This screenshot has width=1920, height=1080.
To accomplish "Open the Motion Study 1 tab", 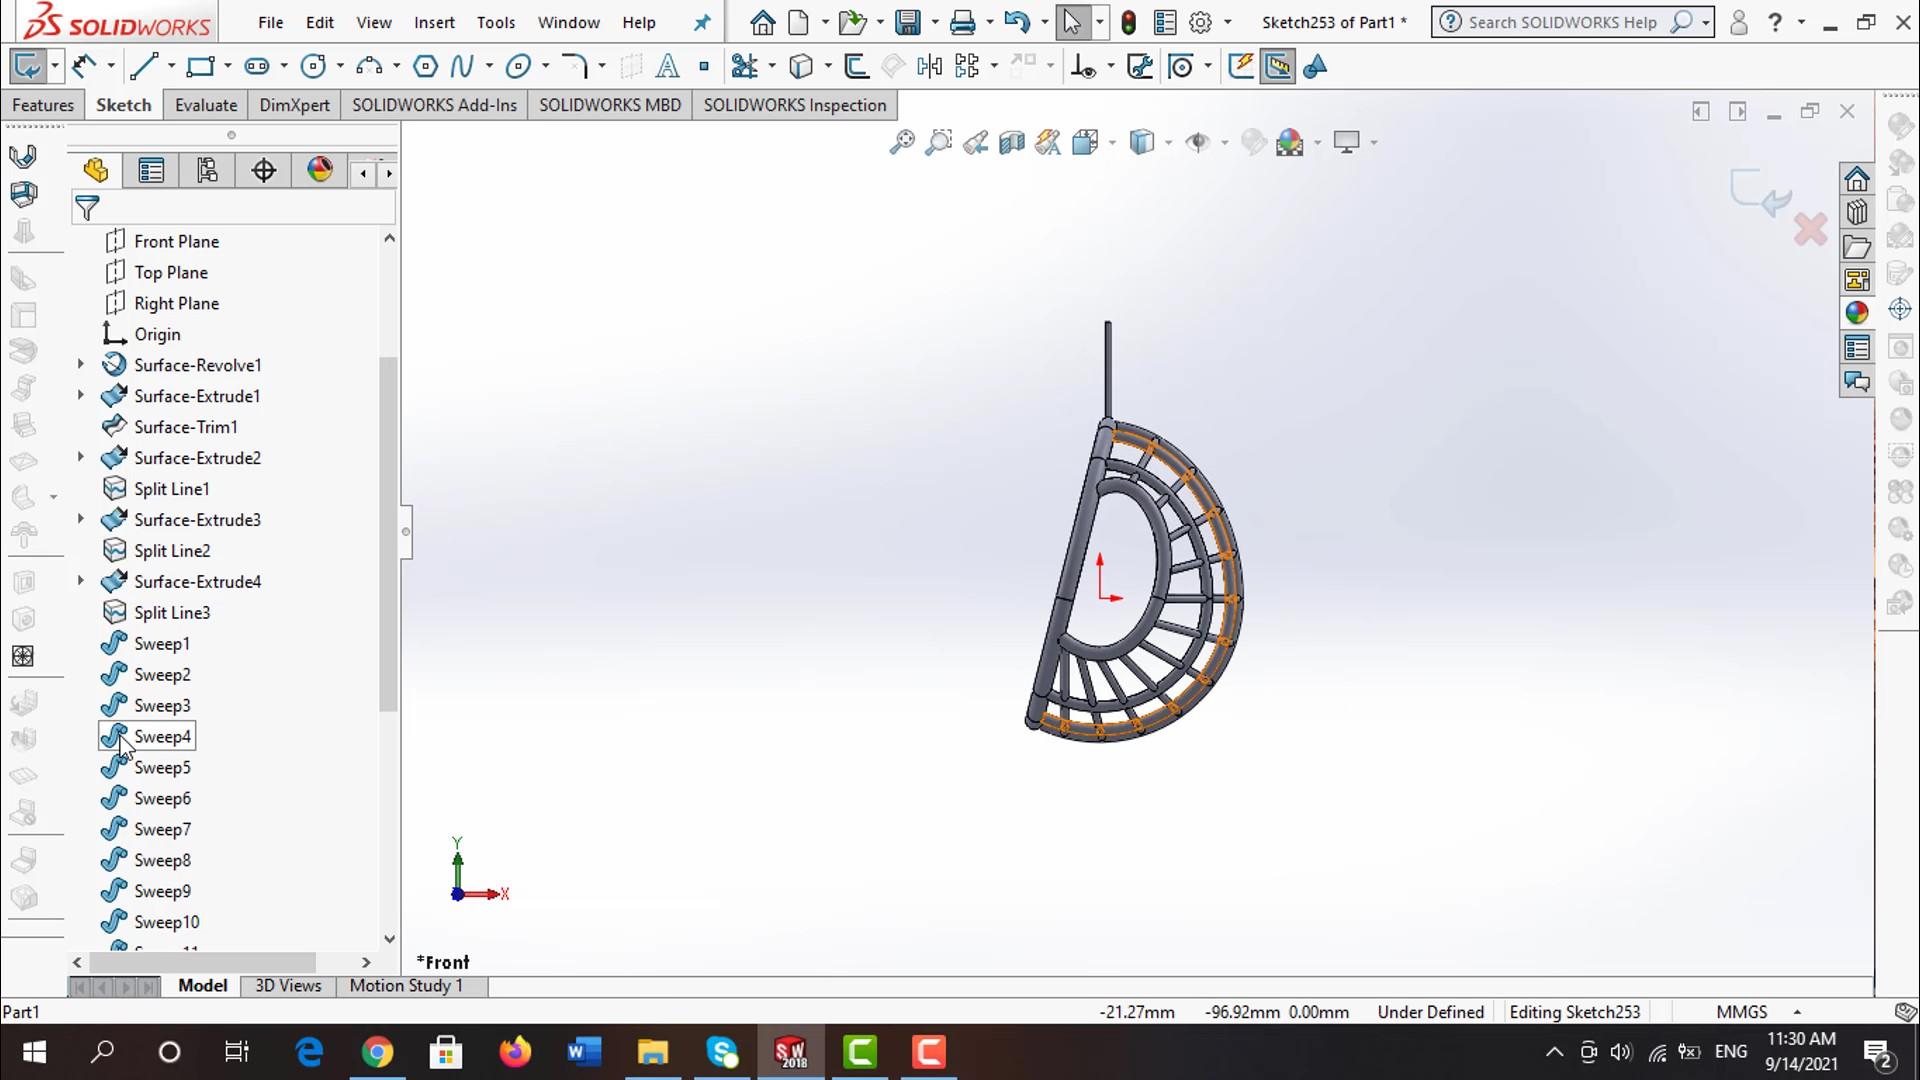I will [x=406, y=986].
